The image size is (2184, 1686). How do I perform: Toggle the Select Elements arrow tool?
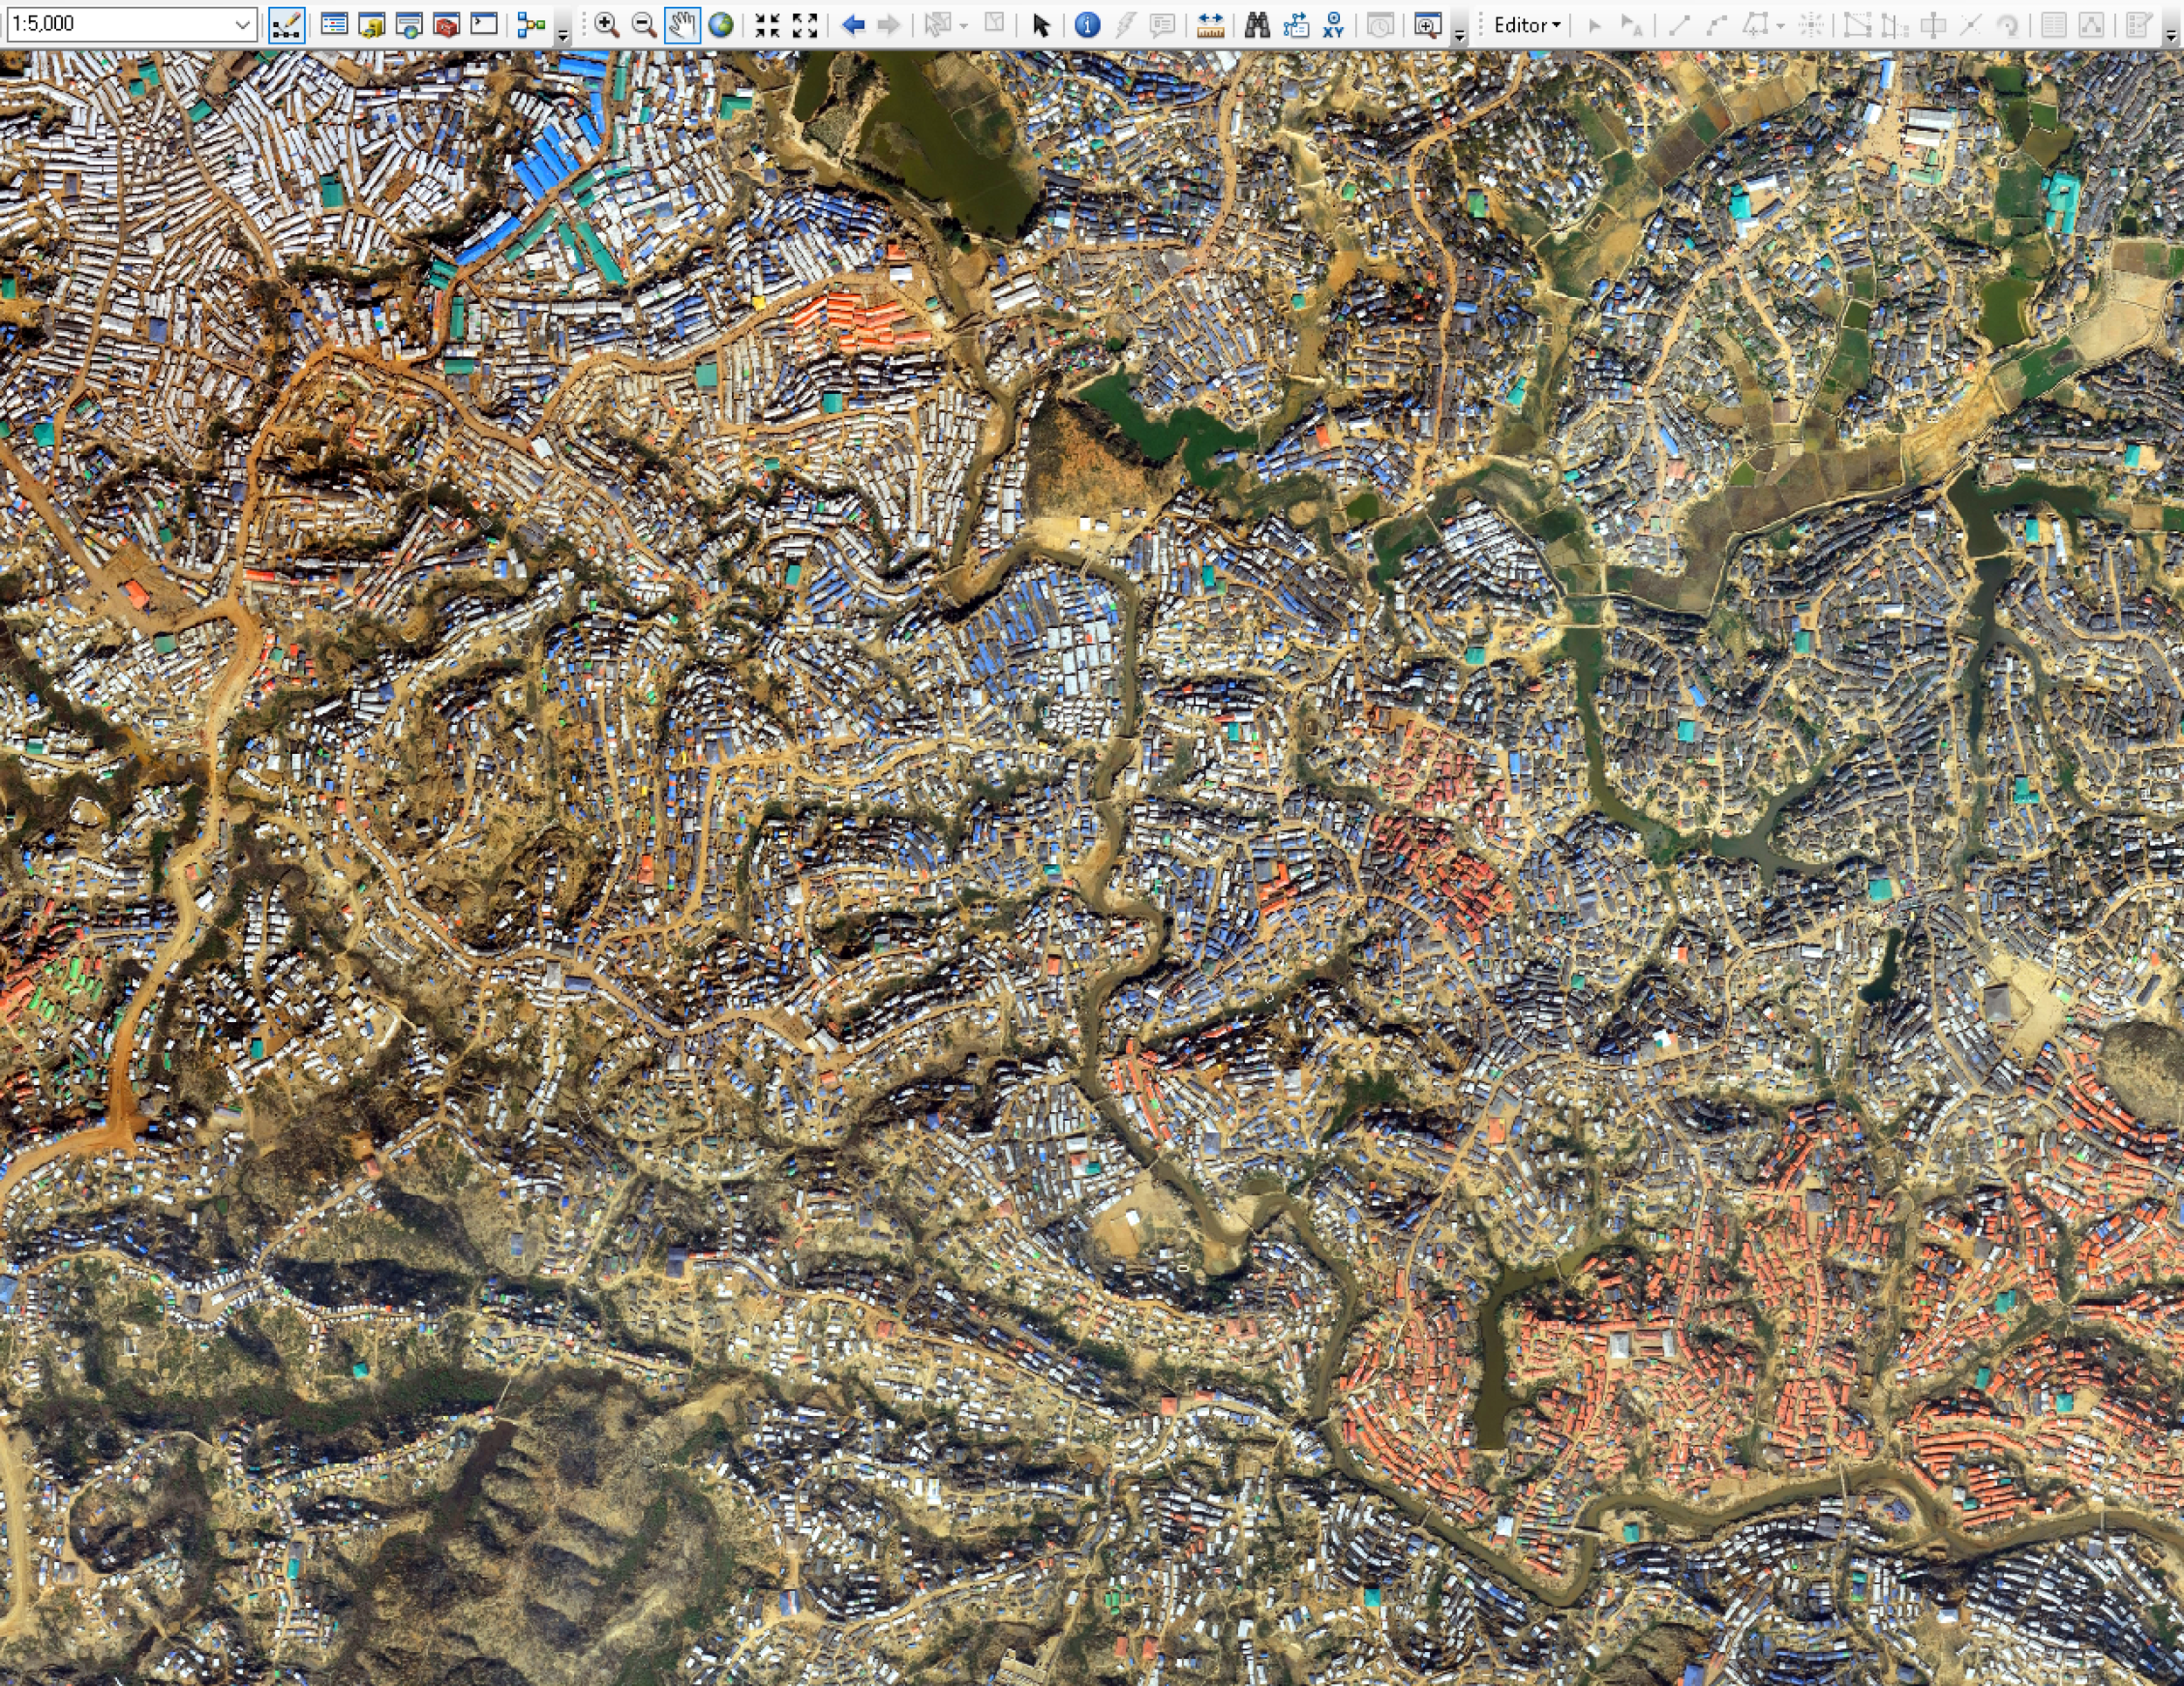pos(1040,25)
